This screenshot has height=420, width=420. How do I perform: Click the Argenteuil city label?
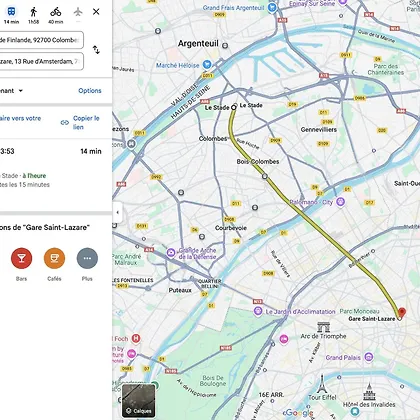tap(198, 43)
